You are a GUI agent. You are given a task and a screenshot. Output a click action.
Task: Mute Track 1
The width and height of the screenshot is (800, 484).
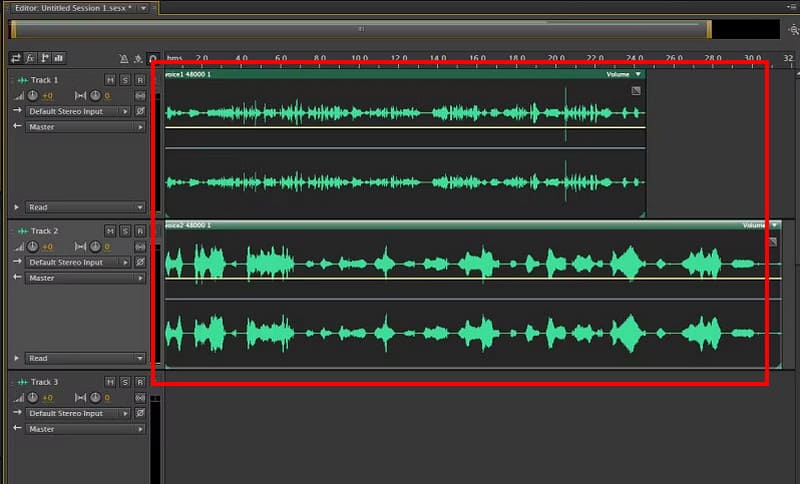point(110,80)
